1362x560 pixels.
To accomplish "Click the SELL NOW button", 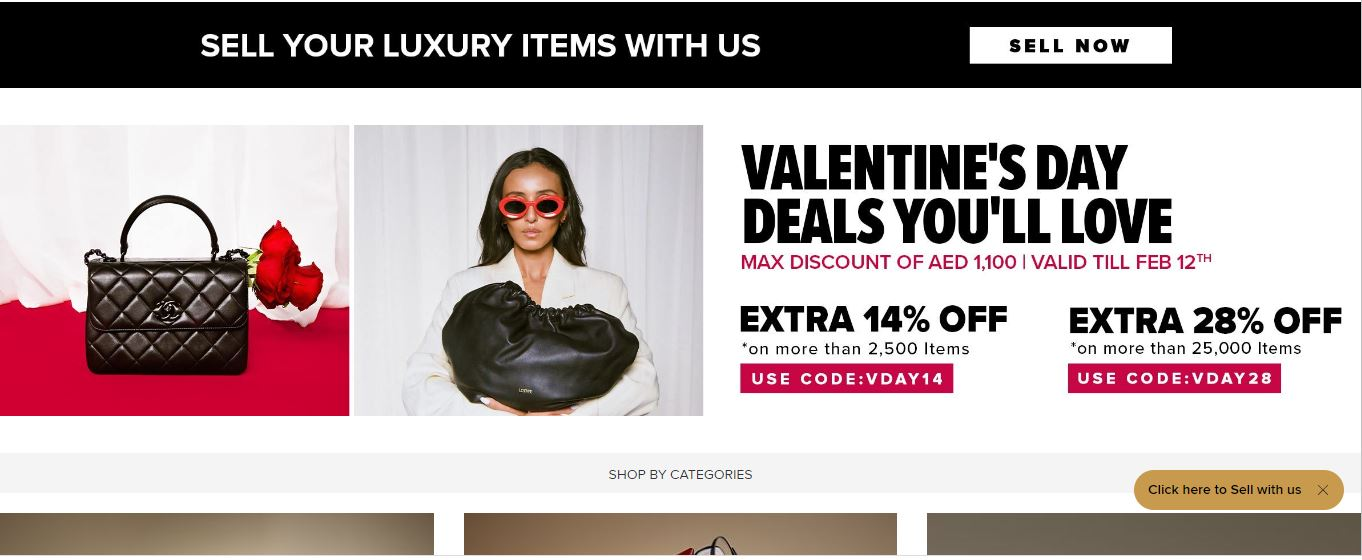I will pyautogui.click(x=1070, y=45).
